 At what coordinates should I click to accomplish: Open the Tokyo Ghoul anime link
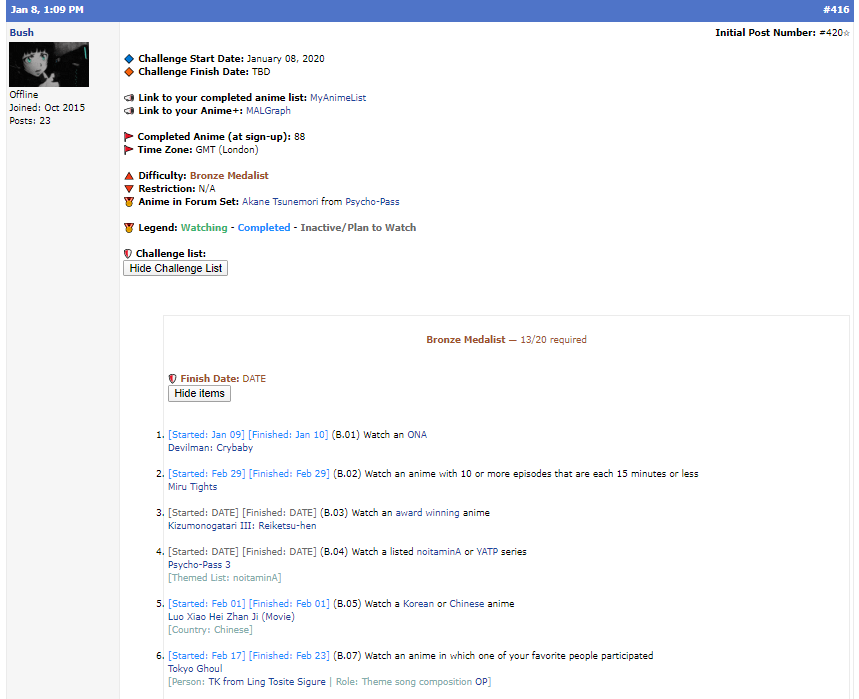(196, 669)
